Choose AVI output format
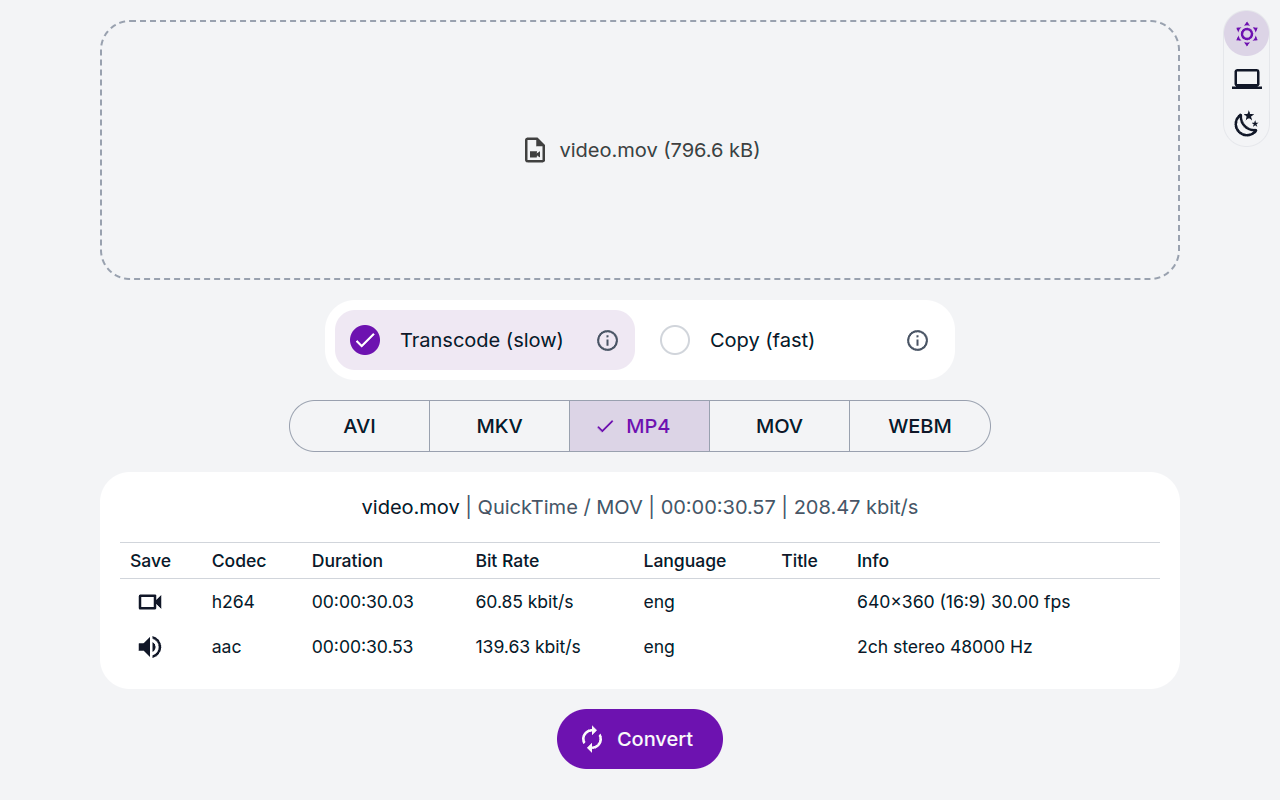The width and height of the screenshot is (1280, 800). [x=360, y=426]
